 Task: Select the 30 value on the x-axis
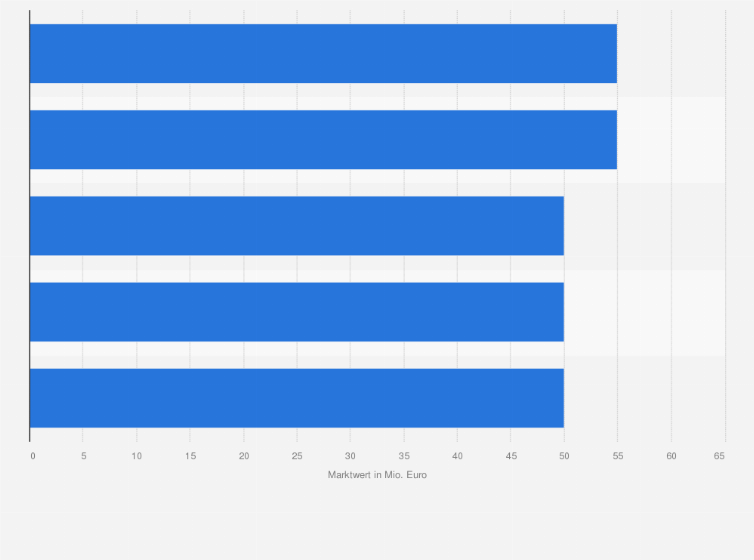[351, 456]
